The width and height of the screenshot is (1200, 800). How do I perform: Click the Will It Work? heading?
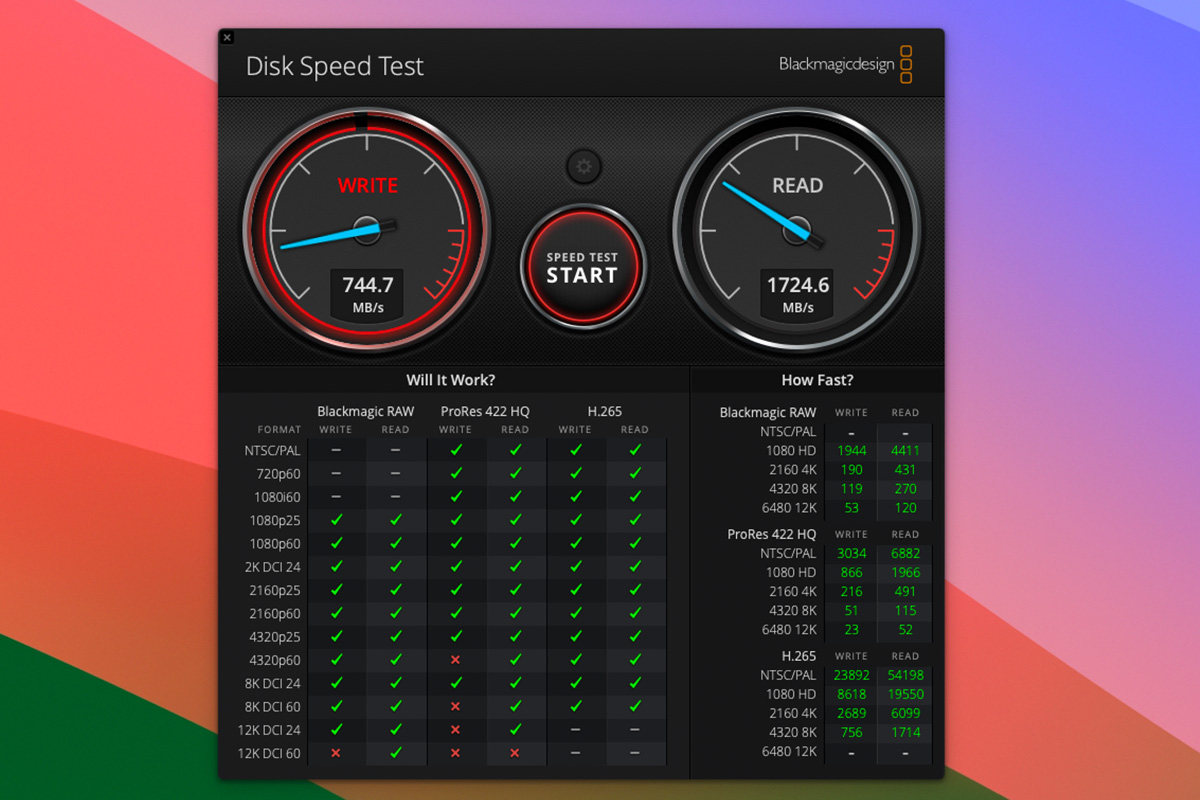(x=450, y=380)
